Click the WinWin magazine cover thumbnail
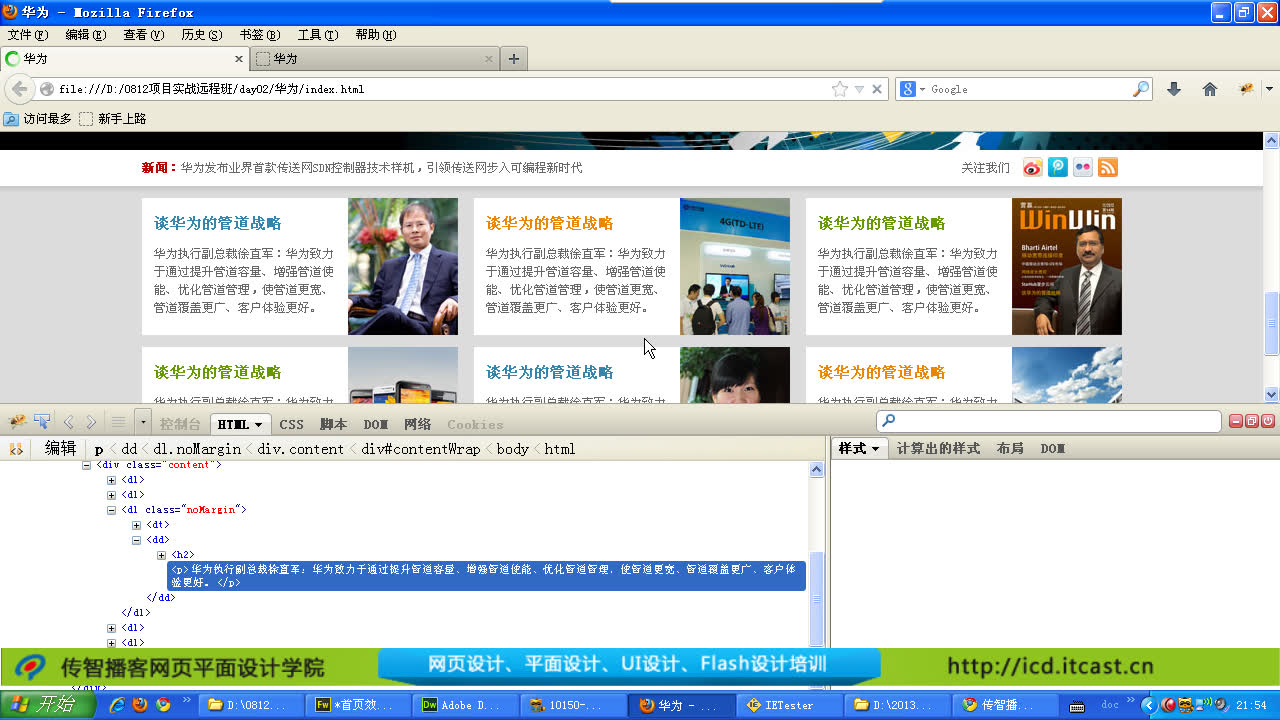The height and width of the screenshot is (720, 1280). [1067, 266]
